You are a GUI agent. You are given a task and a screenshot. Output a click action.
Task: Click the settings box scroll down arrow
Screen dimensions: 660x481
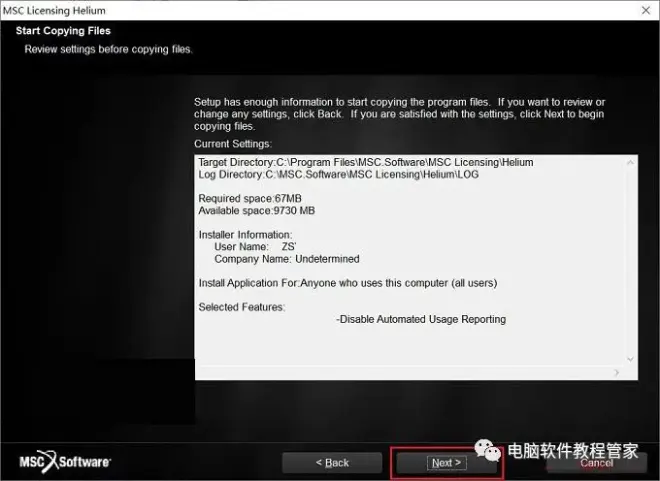pyautogui.click(x=630, y=359)
